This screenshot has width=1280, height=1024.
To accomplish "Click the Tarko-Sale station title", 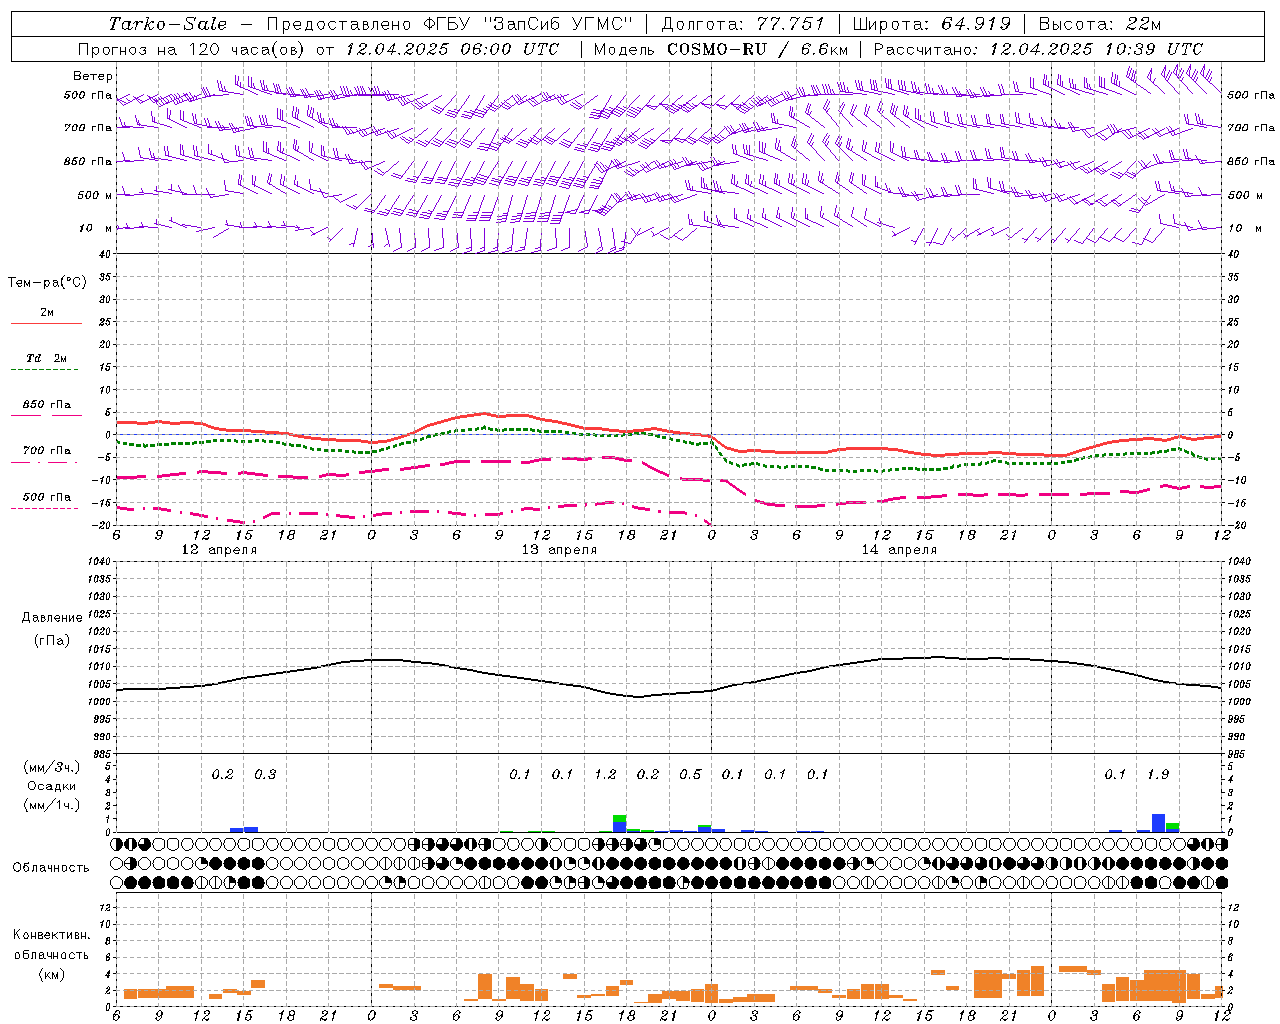I will pos(168,24).
